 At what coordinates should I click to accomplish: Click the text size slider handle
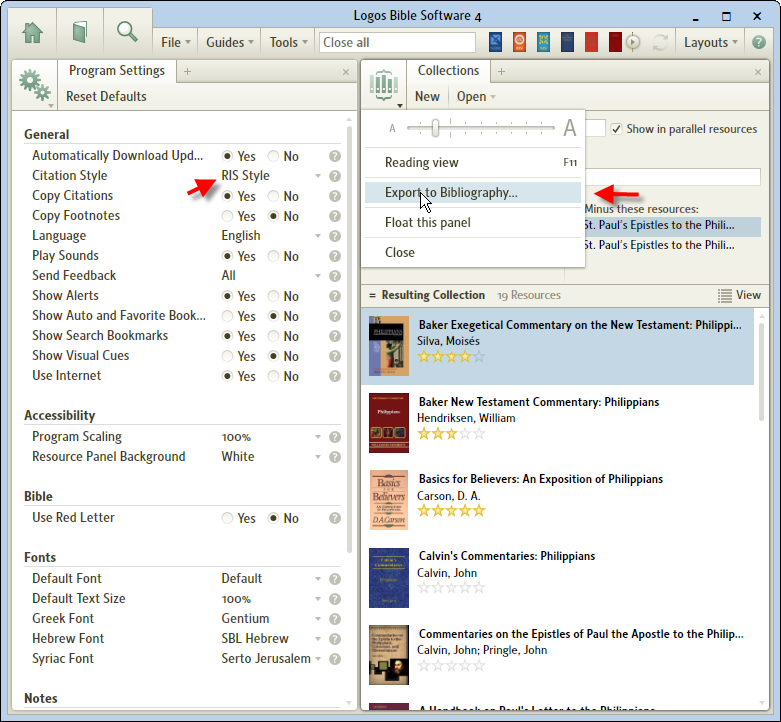coord(435,128)
